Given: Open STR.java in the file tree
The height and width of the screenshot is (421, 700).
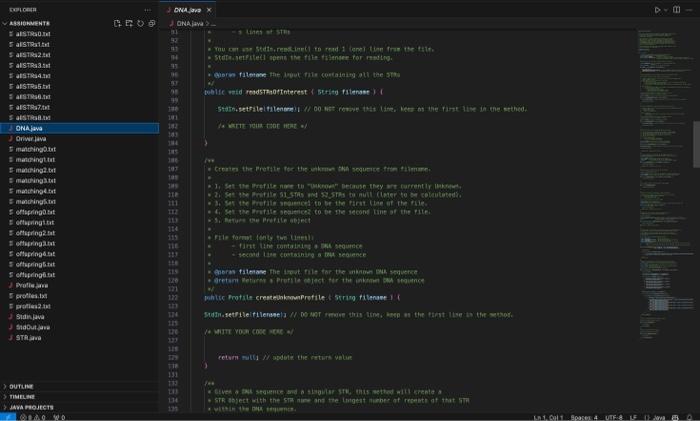Looking at the screenshot, I should click(29, 338).
